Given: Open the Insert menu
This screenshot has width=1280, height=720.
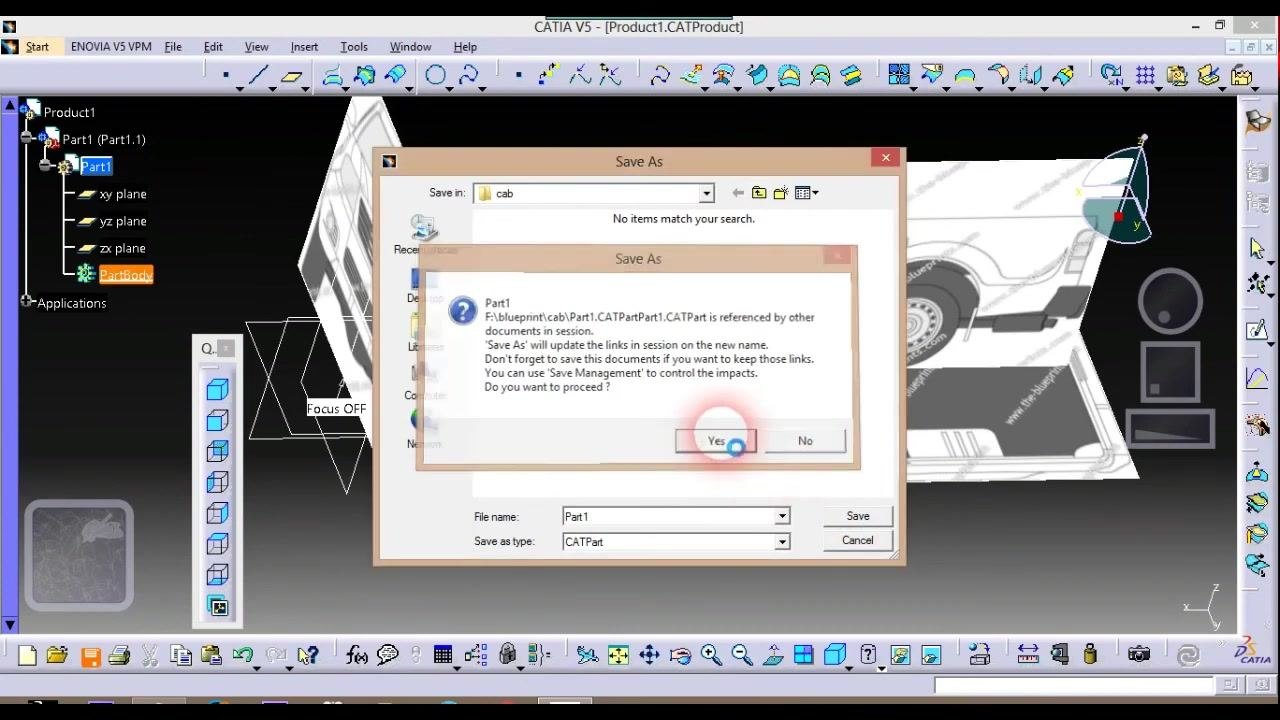Looking at the screenshot, I should click(x=304, y=47).
